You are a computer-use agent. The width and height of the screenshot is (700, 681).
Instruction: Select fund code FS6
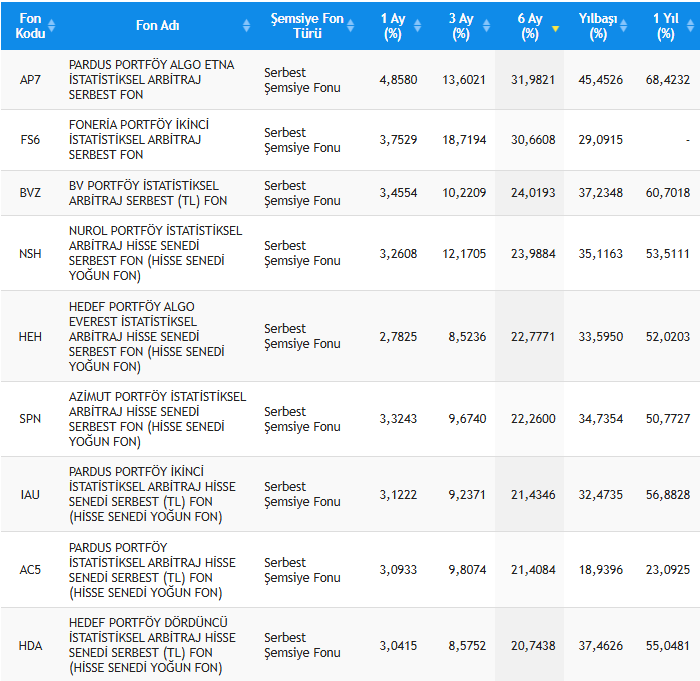[x=30, y=140]
